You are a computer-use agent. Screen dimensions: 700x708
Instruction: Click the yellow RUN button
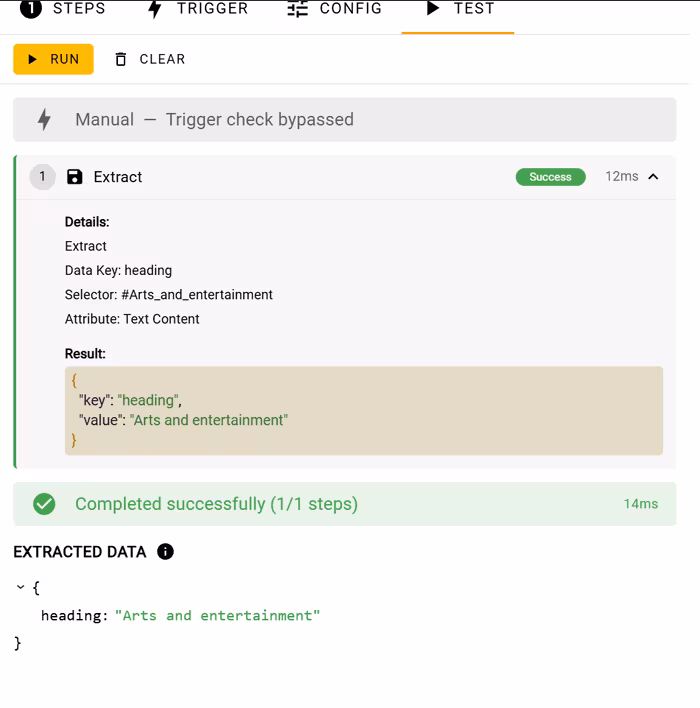pos(53,59)
